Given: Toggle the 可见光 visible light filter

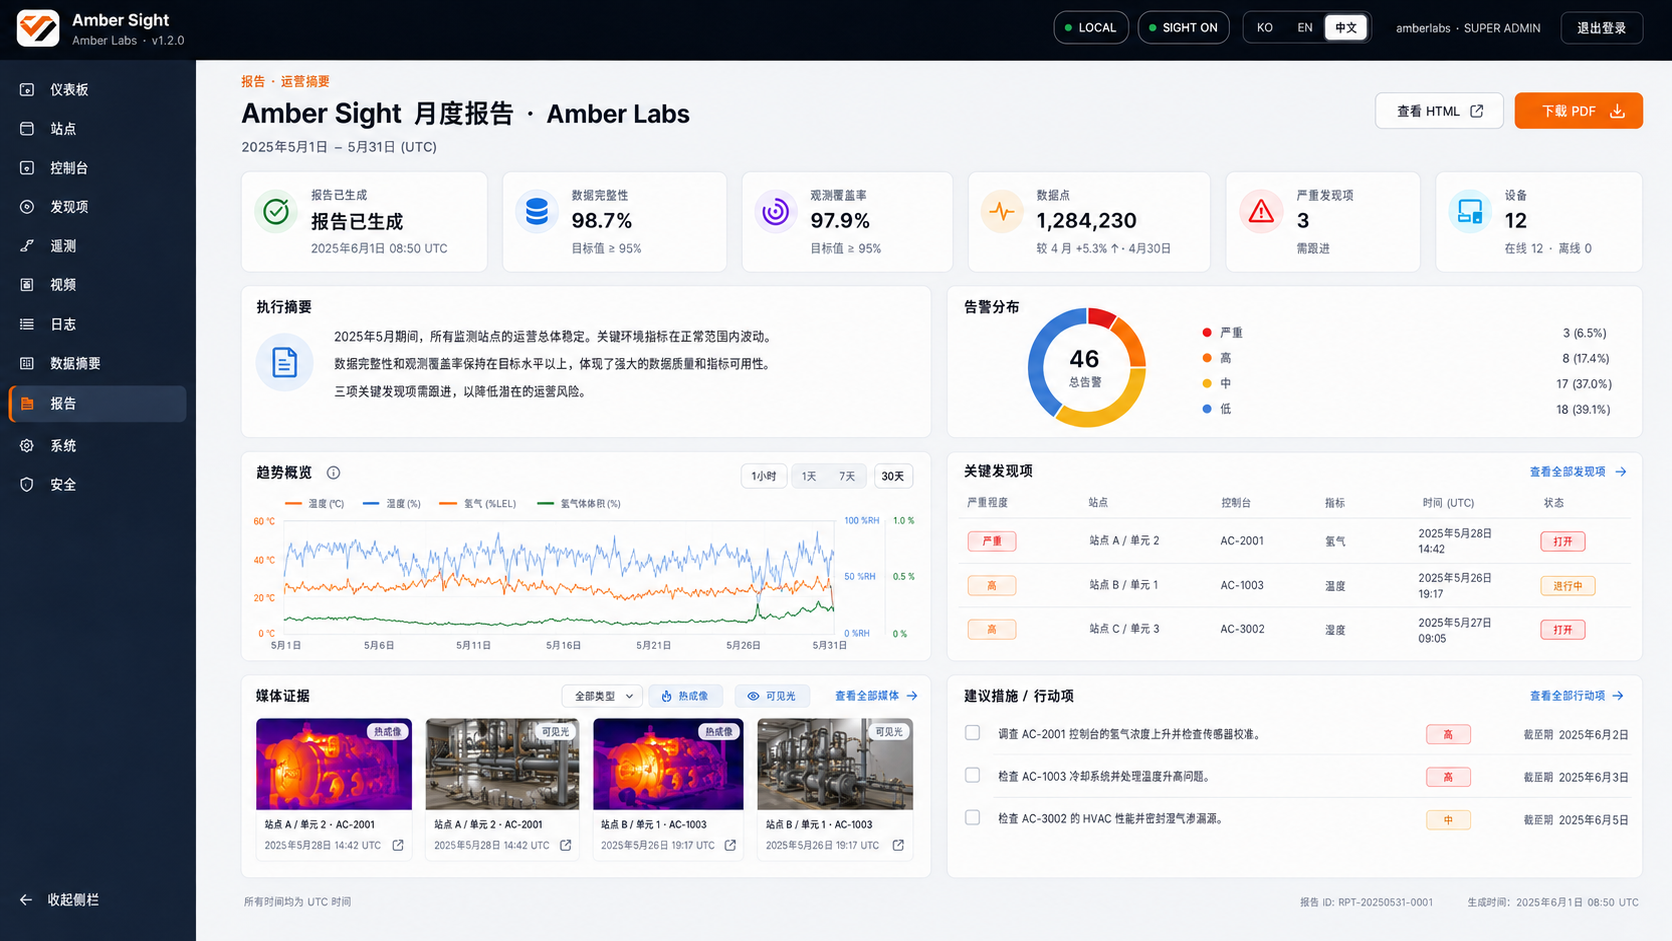Looking at the screenshot, I should click(772, 696).
